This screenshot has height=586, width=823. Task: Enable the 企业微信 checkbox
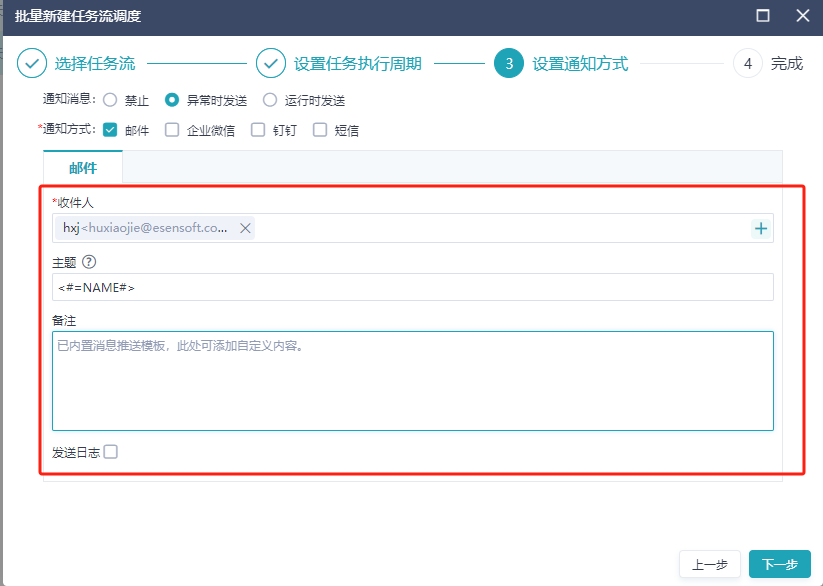coord(172,129)
